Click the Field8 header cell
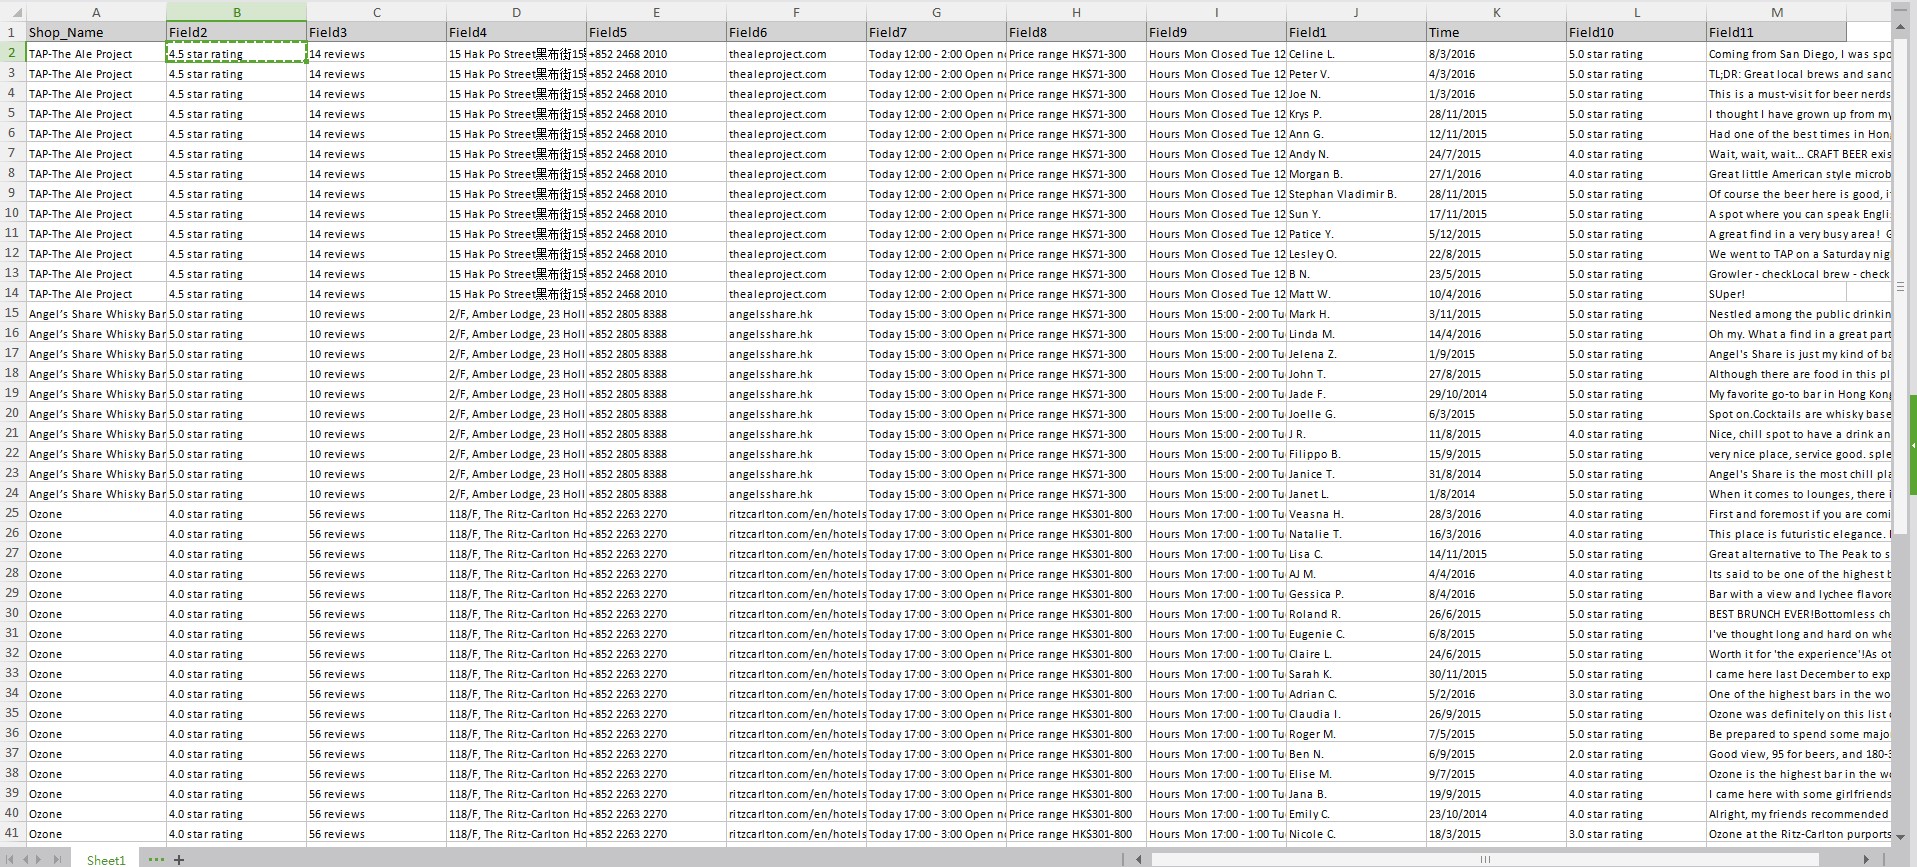This screenshot has width=1917, height=867. click(1077, 32)
